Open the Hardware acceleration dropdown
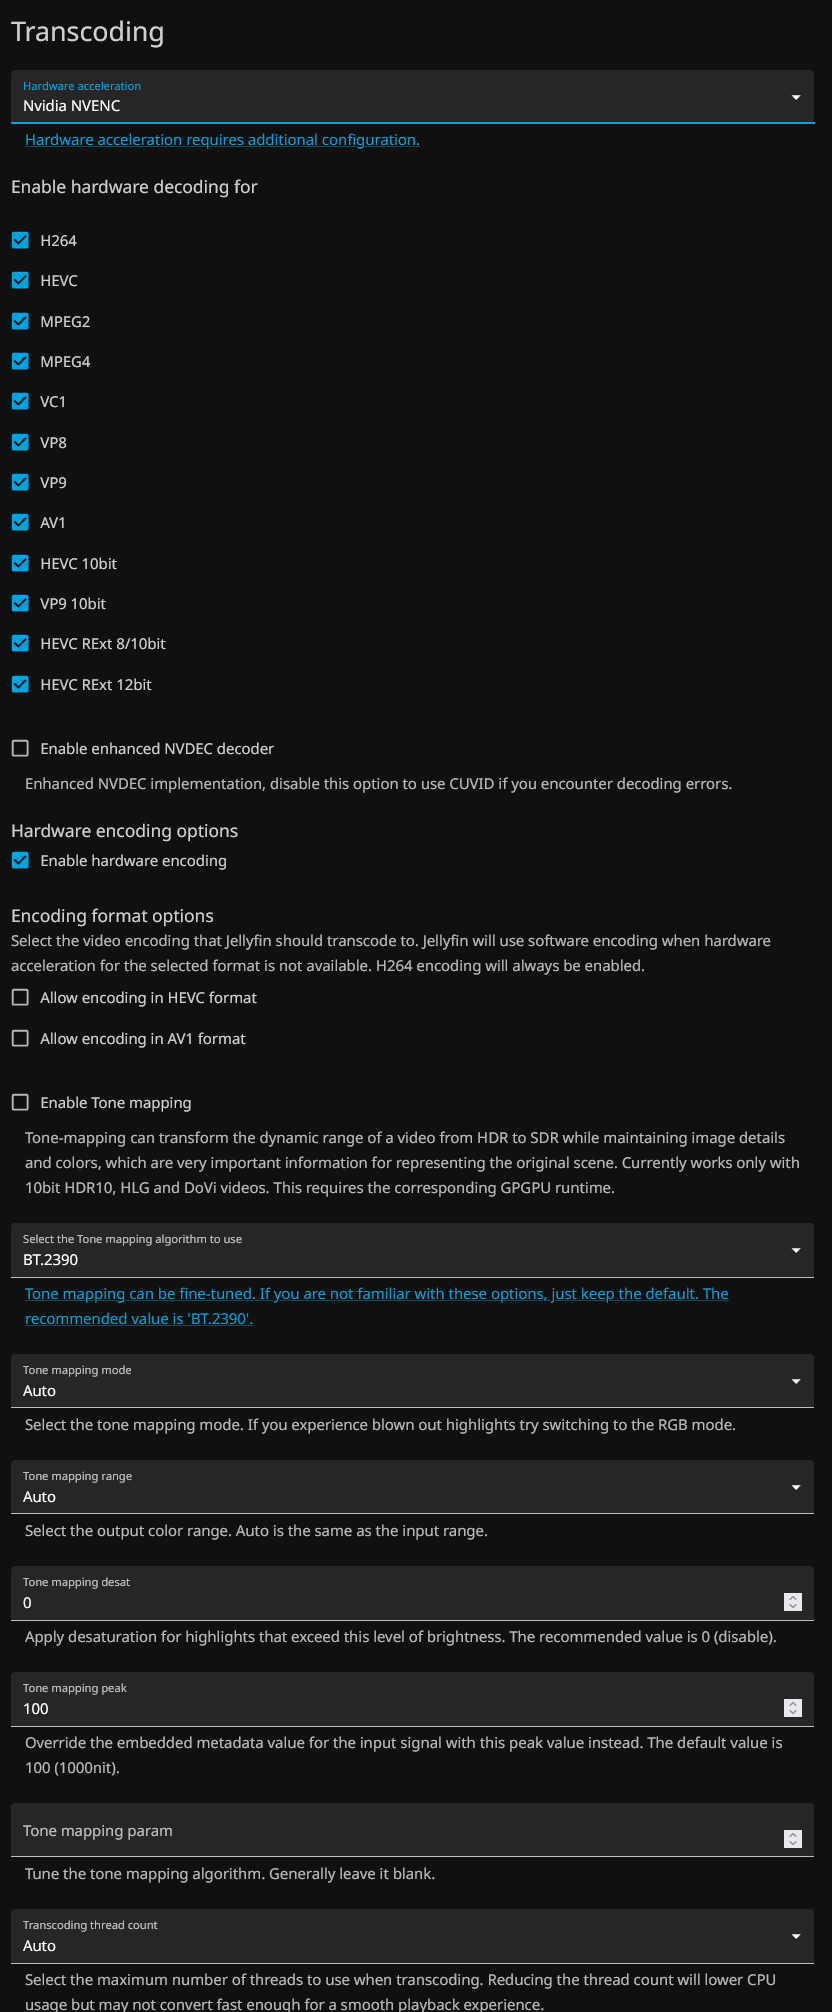Screen dimensions: 832x2012 (412, 97)
